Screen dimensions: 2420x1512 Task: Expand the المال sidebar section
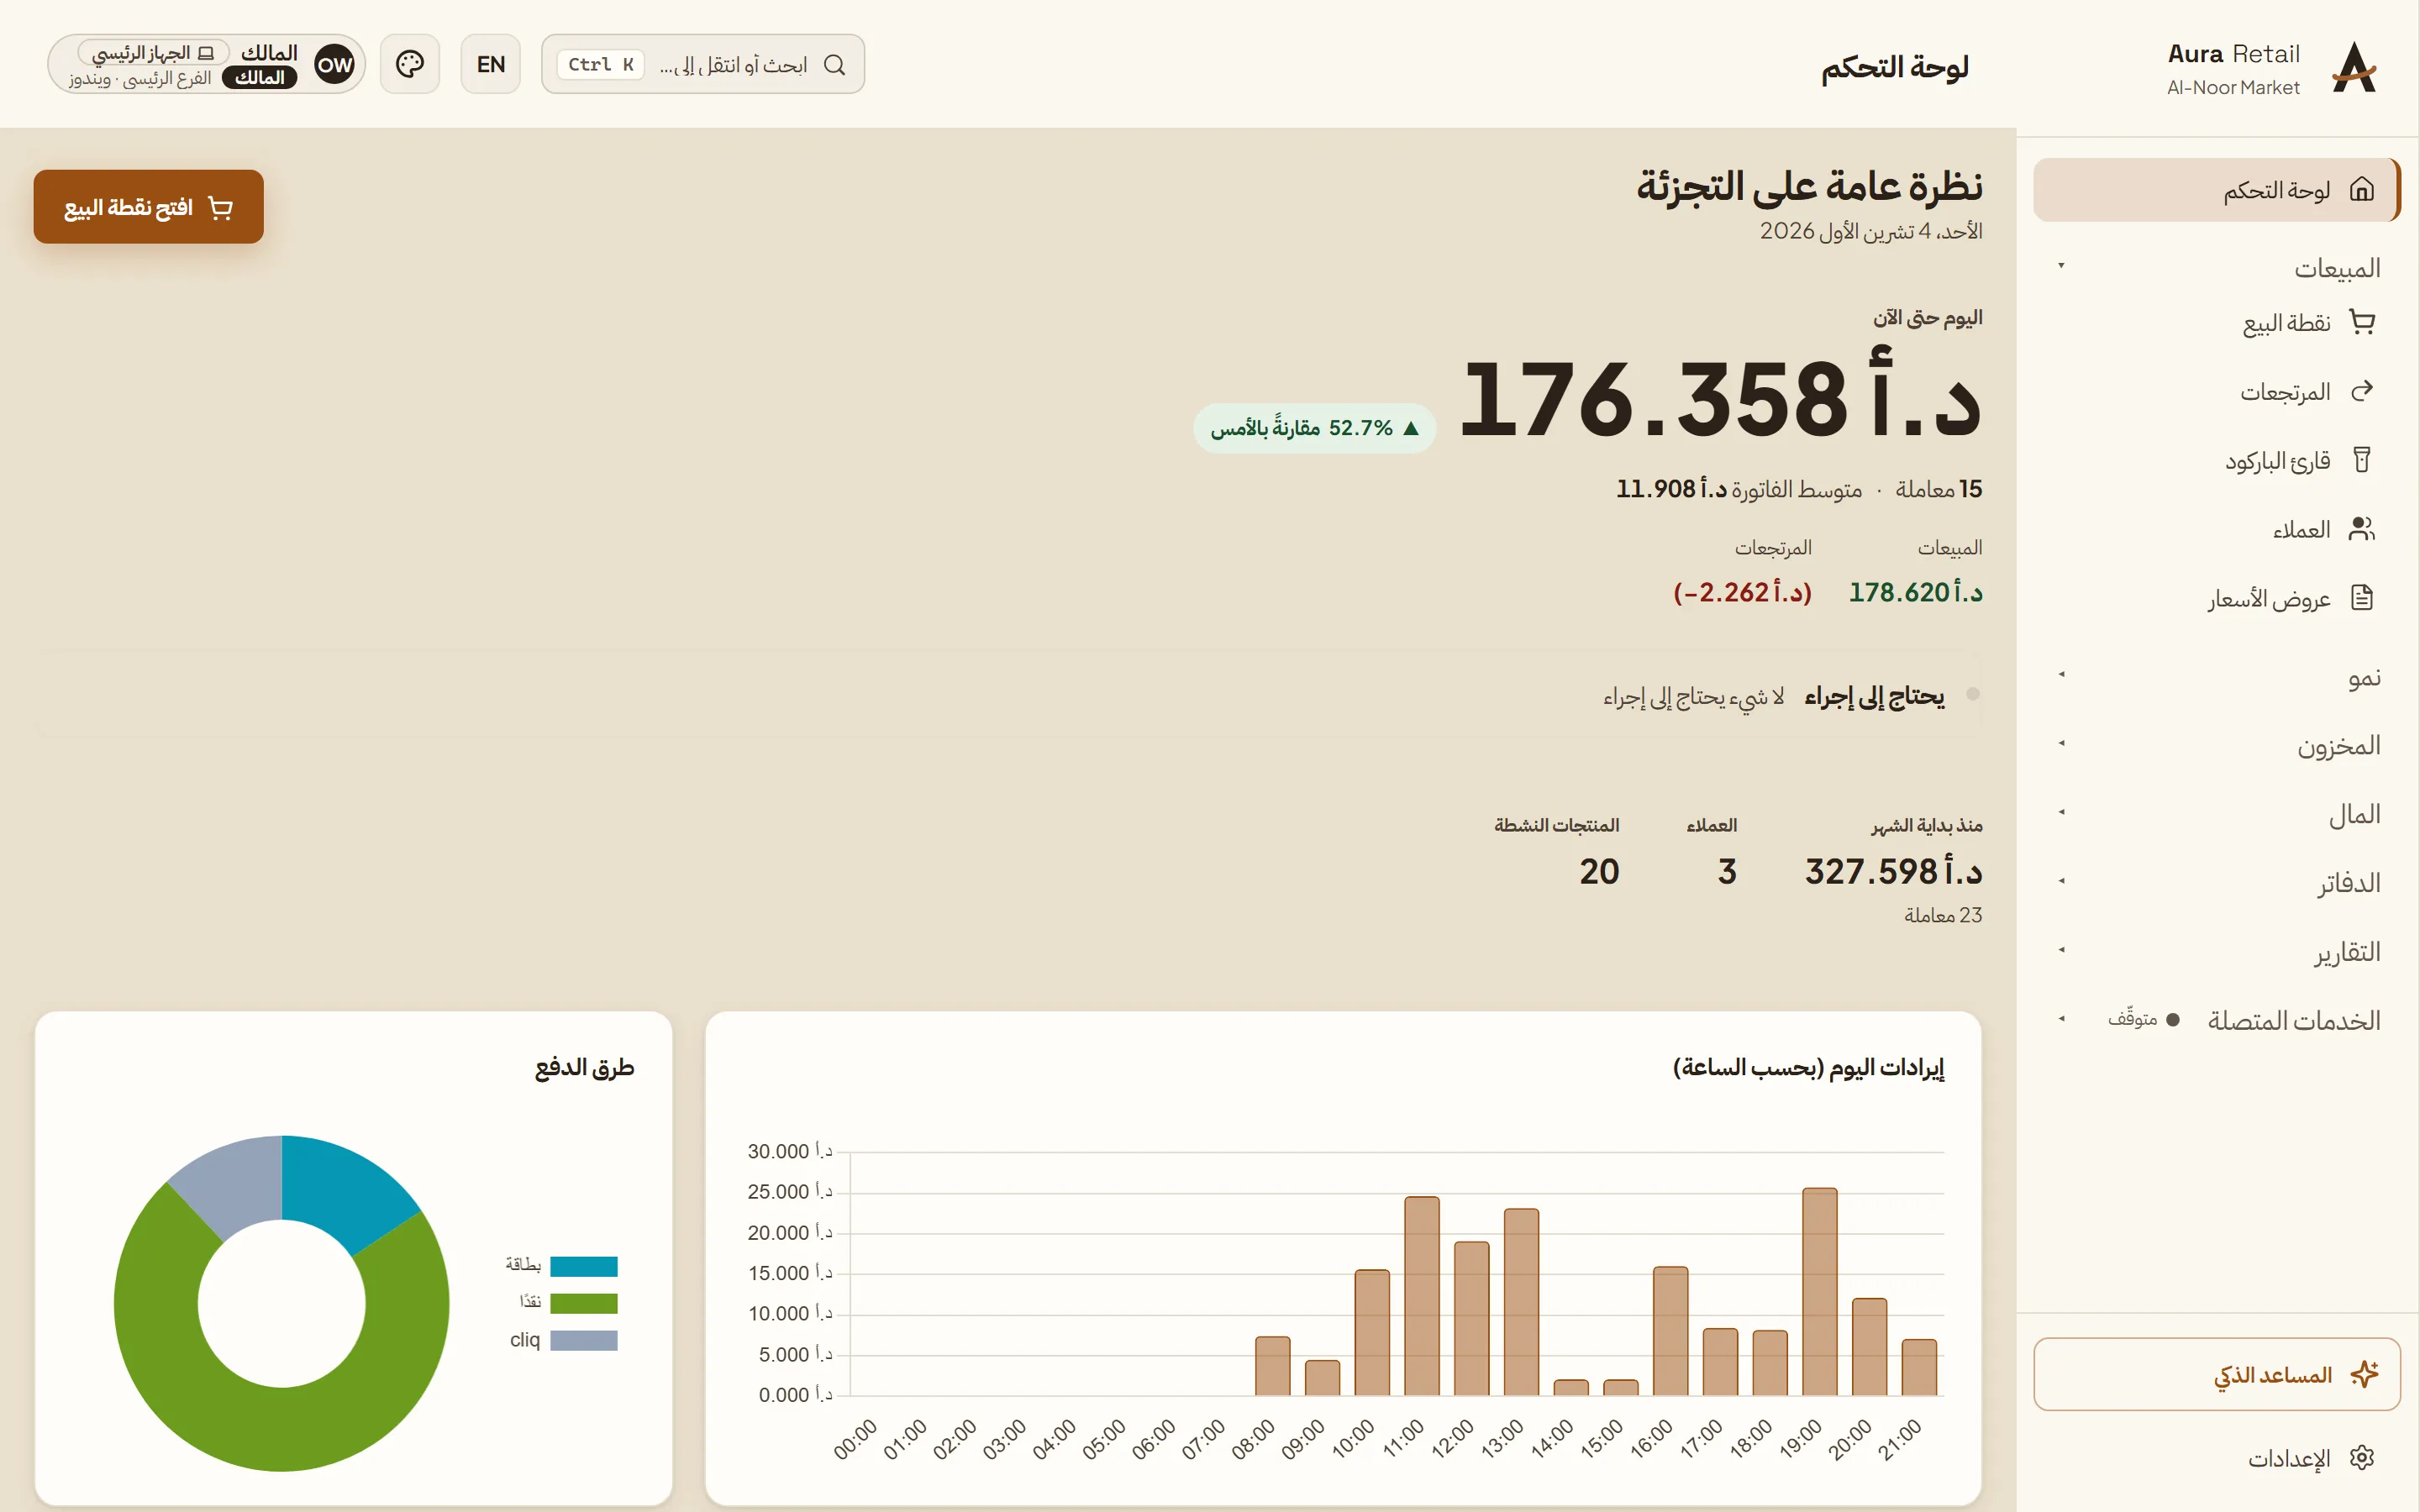2218,815
